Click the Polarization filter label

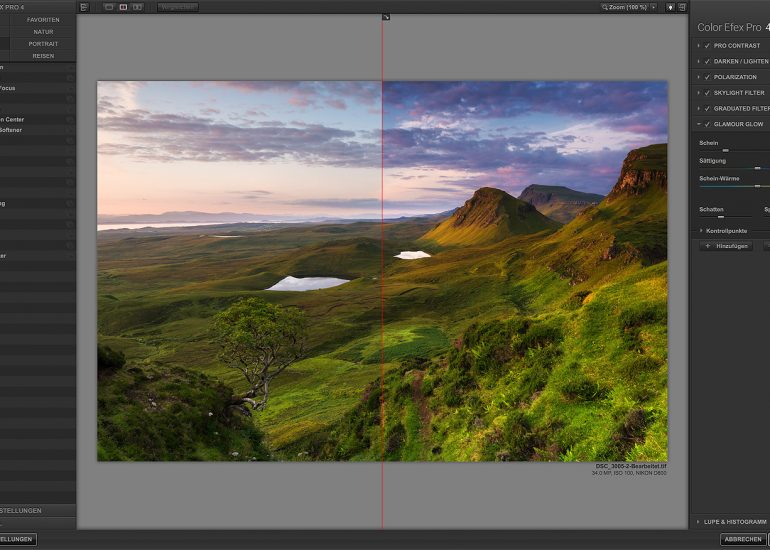pyautogui.click(x=735, y=77)
